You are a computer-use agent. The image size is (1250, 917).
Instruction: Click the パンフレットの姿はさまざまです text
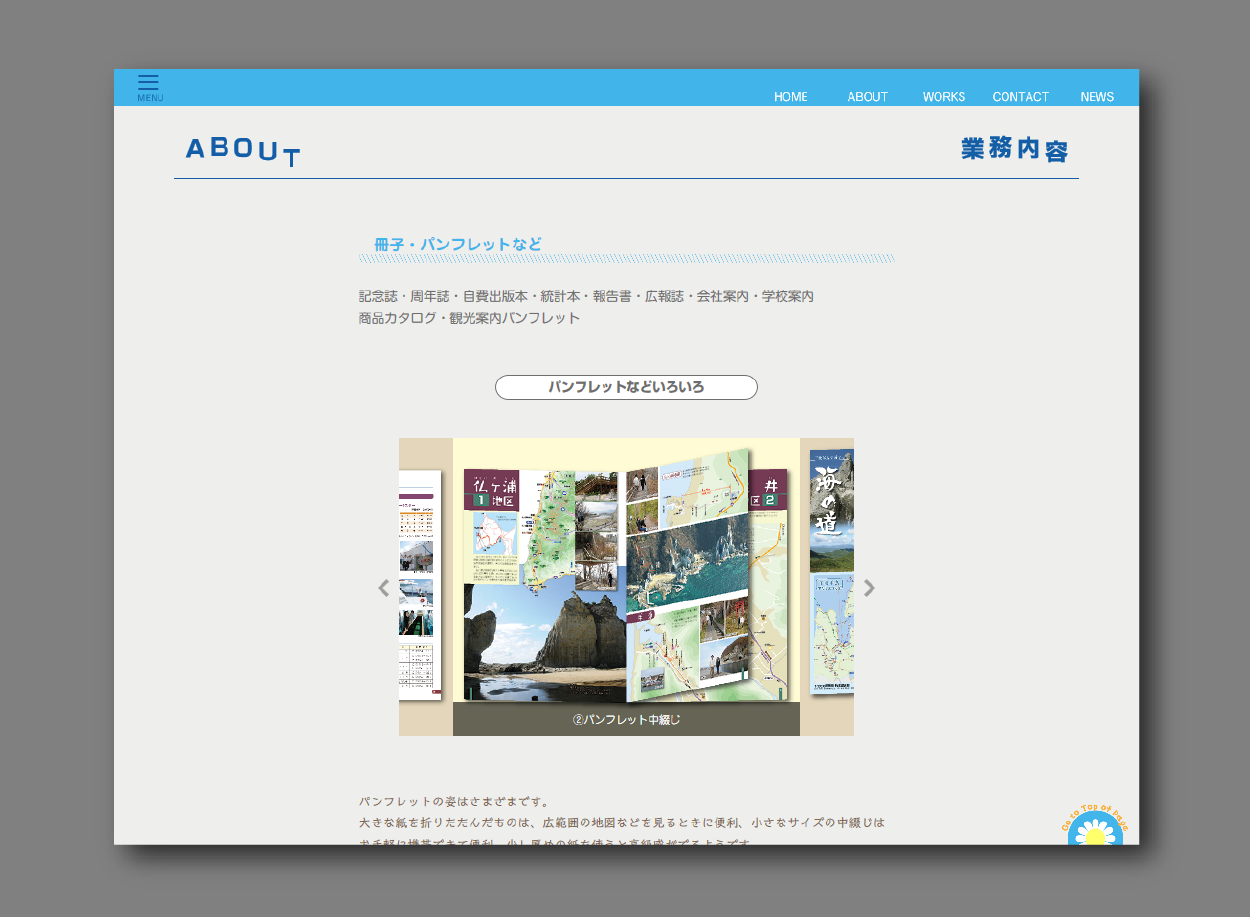454,801
